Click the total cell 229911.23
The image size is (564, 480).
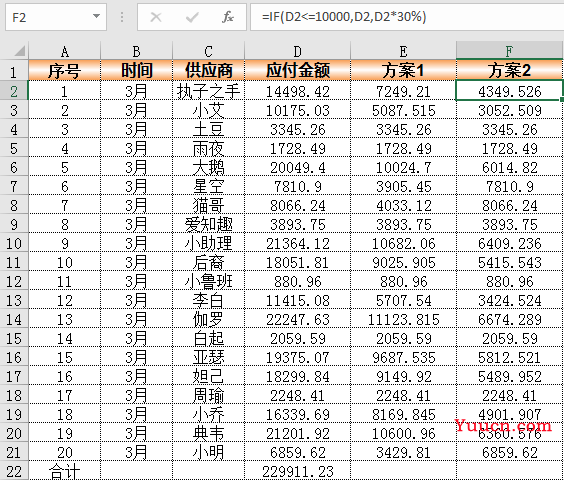(x=297, y=471)
